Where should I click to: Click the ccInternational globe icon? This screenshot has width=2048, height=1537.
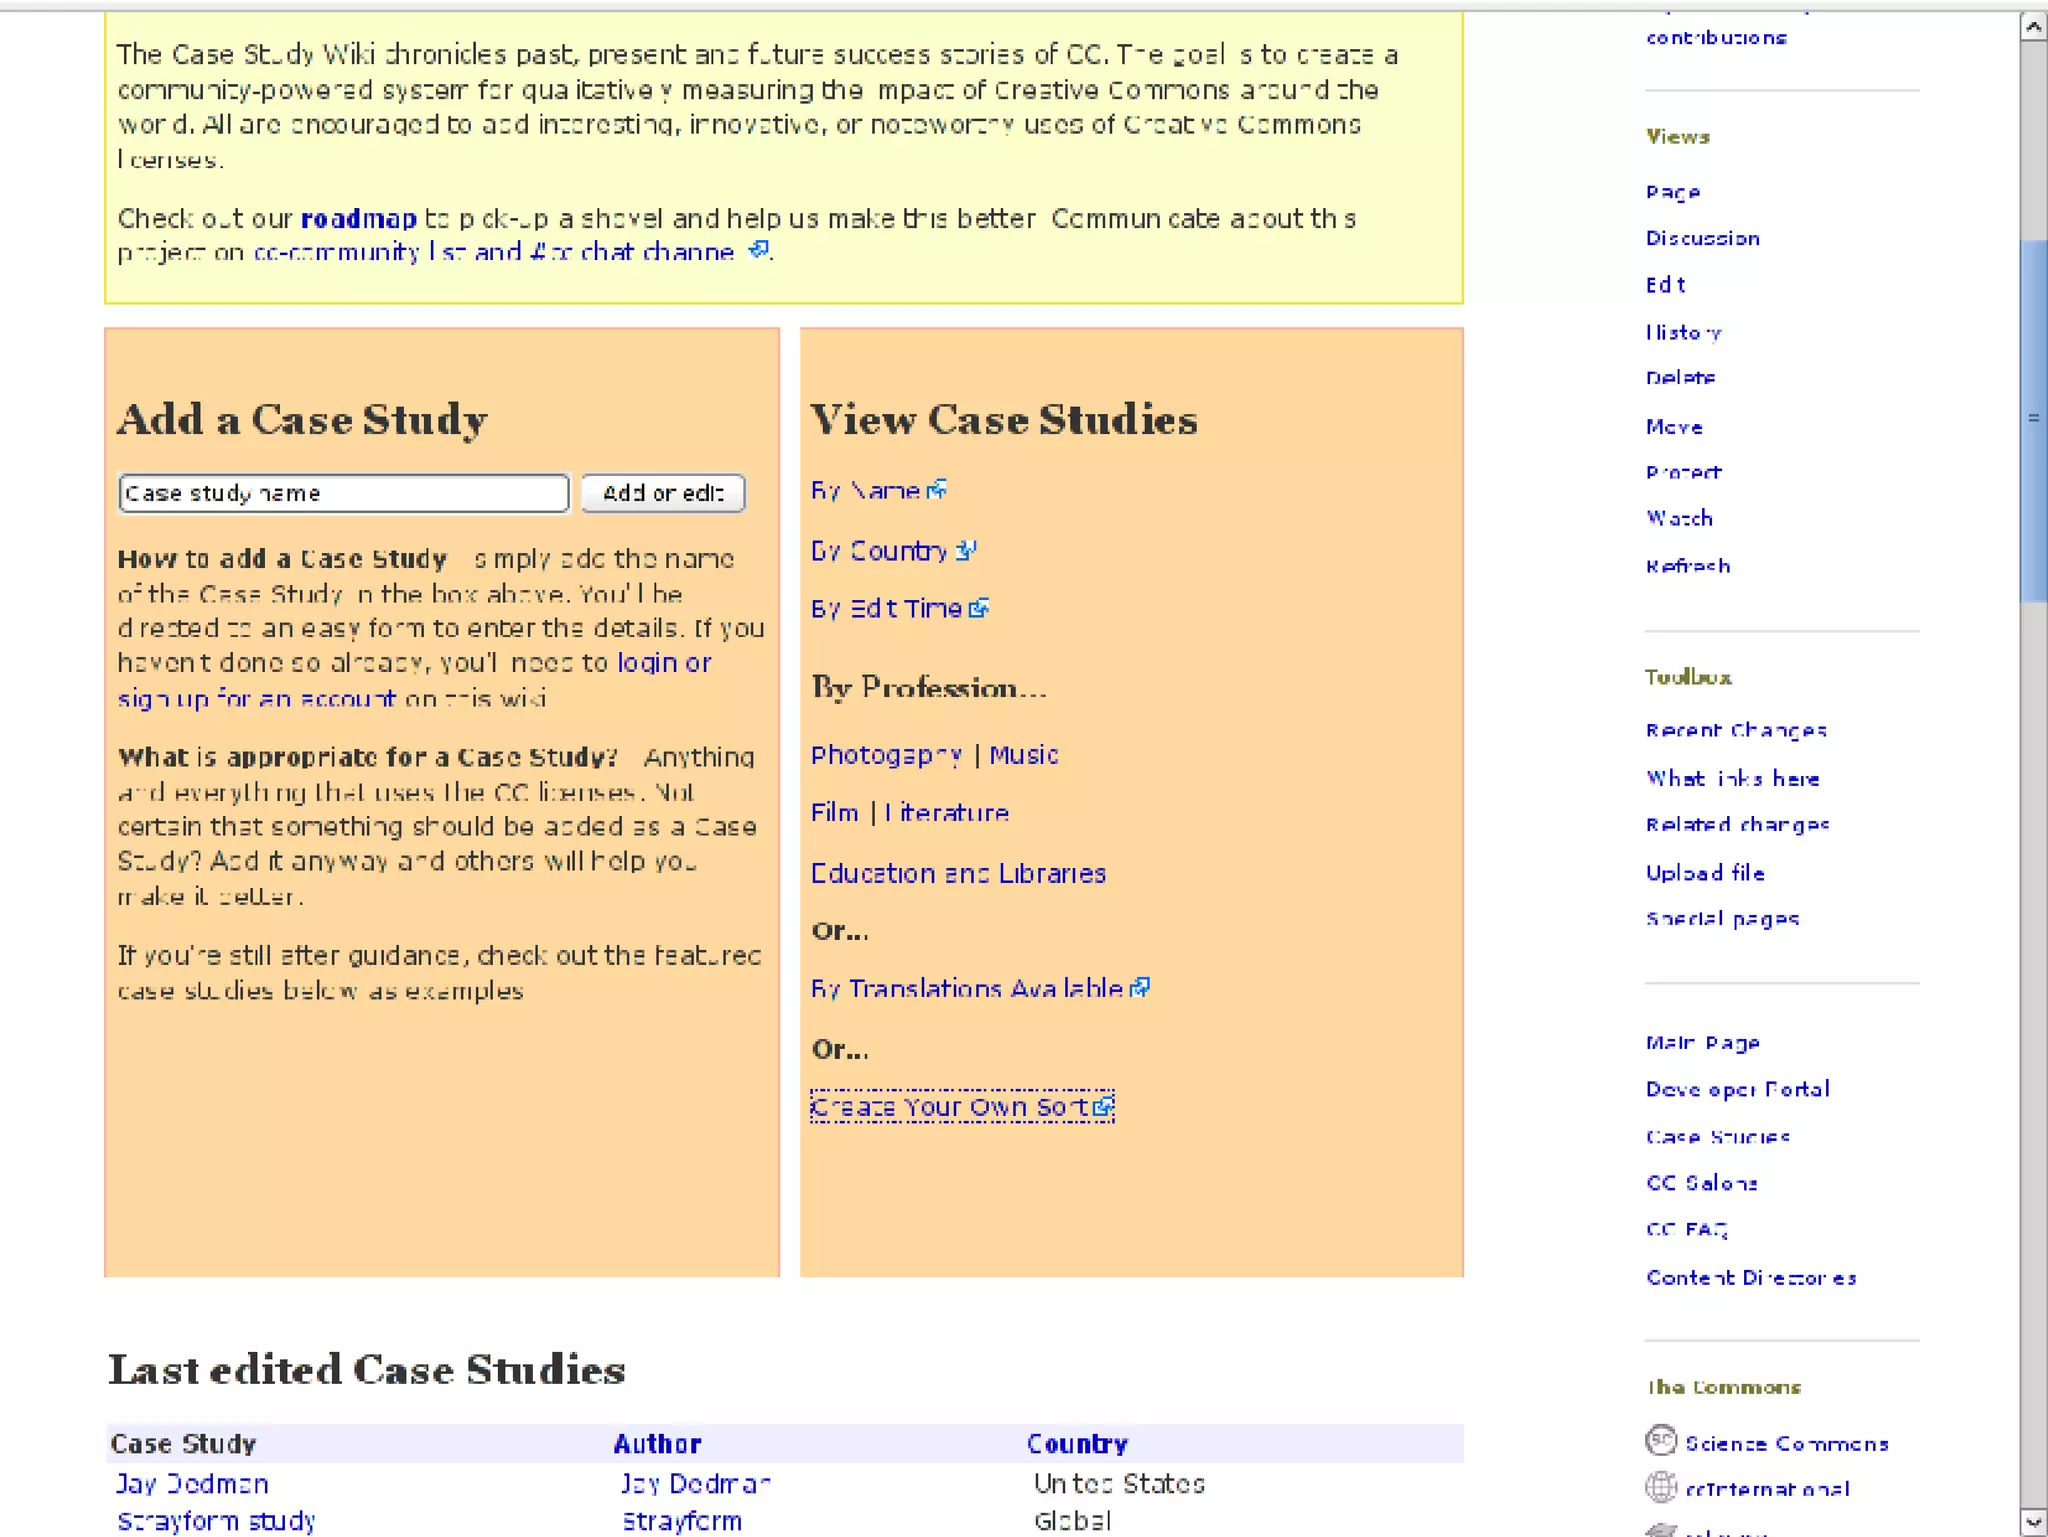pos(1660,1487)
